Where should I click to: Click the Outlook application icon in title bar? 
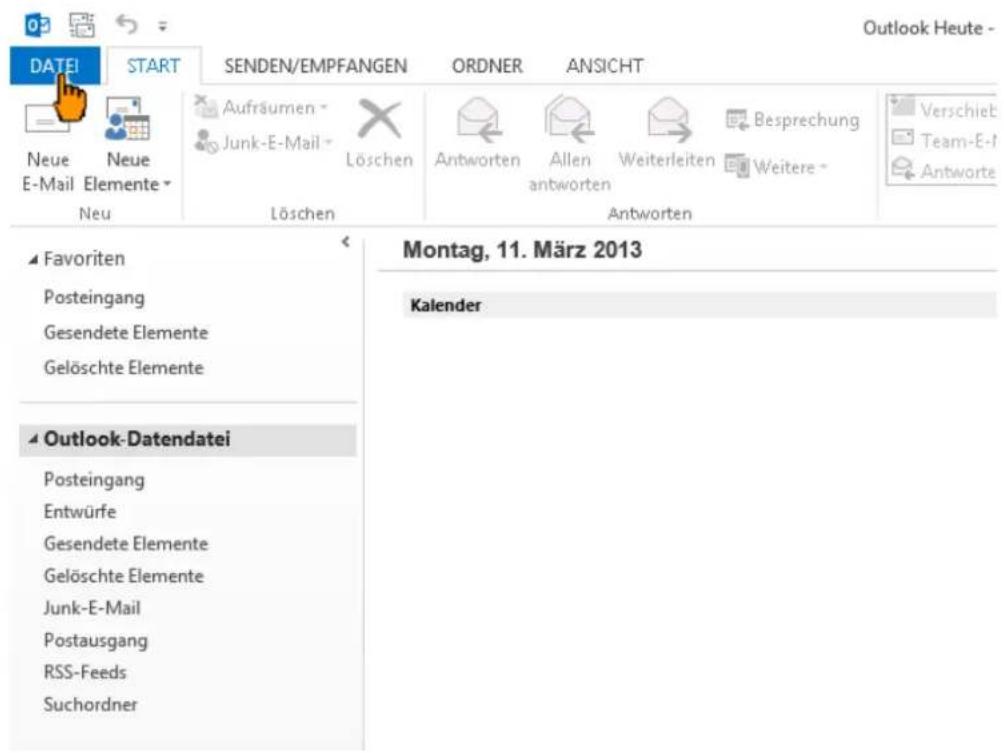coord(37,26)
